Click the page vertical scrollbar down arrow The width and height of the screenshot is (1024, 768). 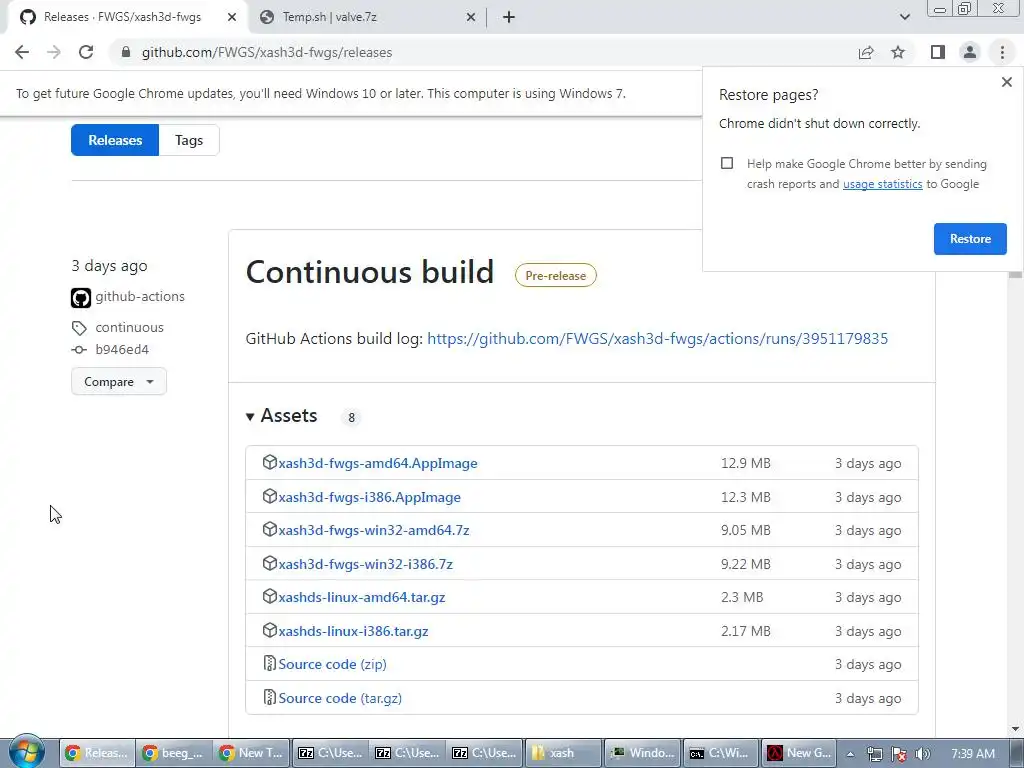(x=1015, y=729)
